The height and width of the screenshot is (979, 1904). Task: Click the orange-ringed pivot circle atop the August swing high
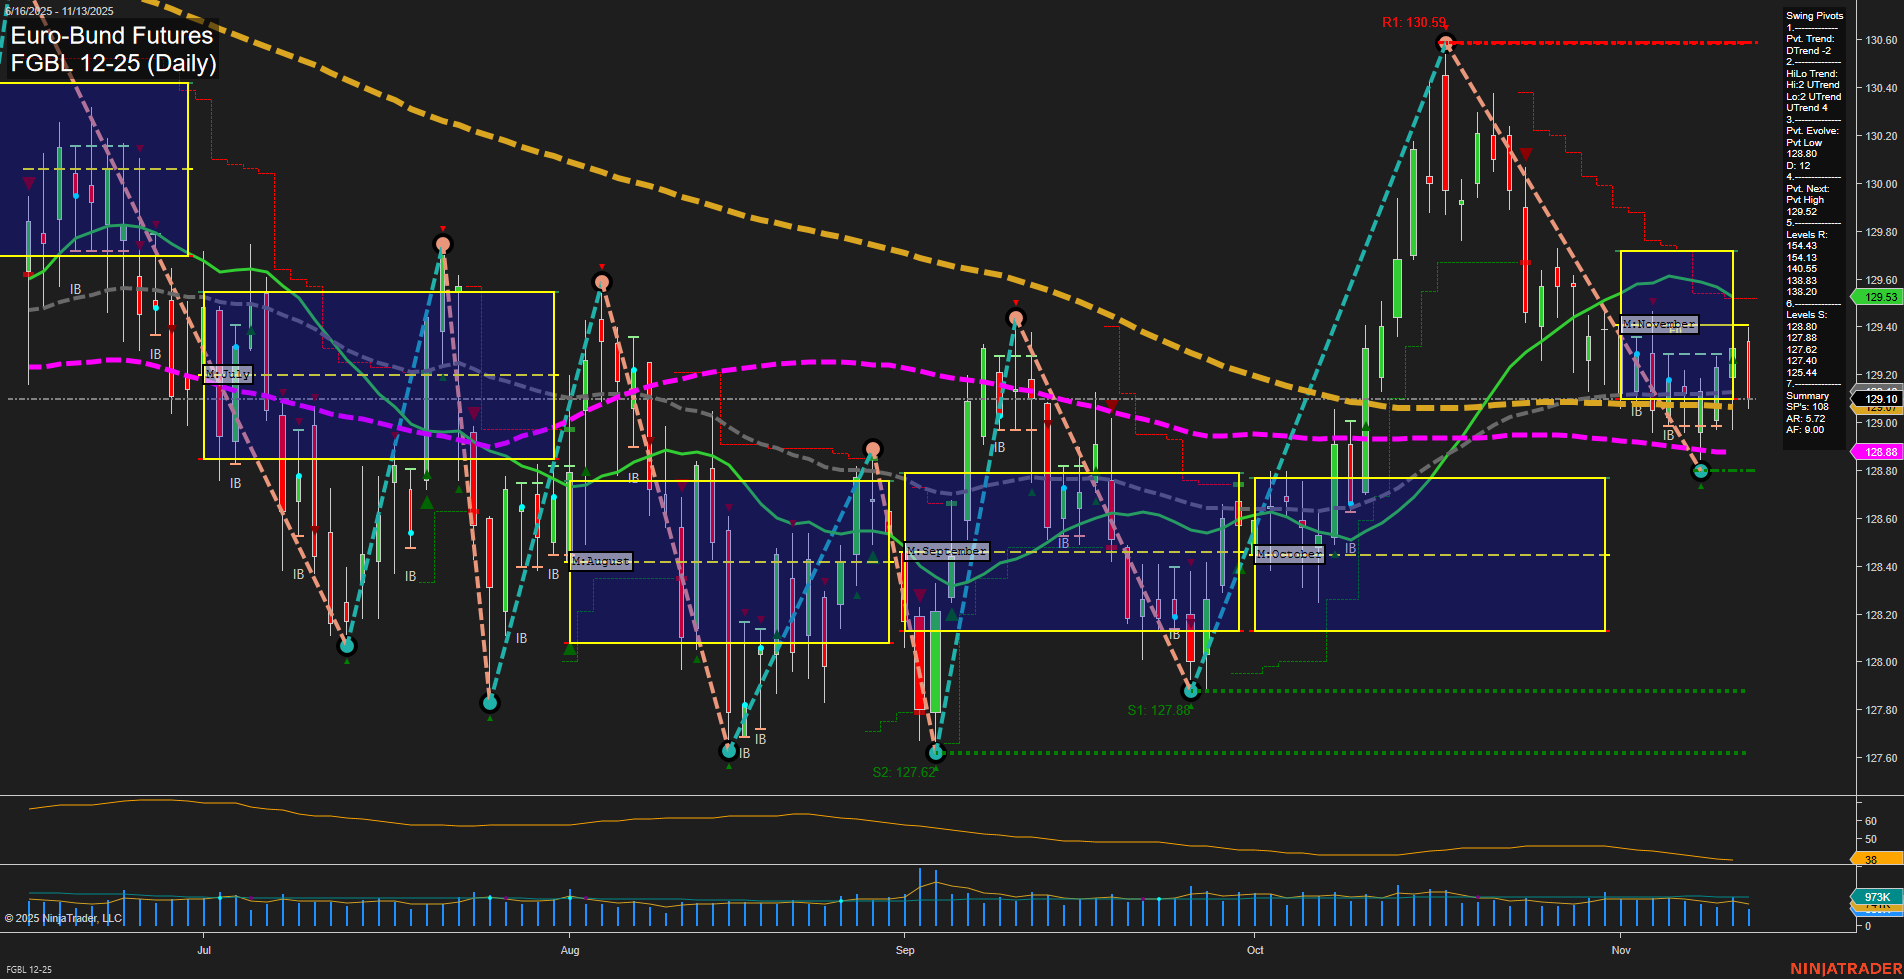pos(602,280)
